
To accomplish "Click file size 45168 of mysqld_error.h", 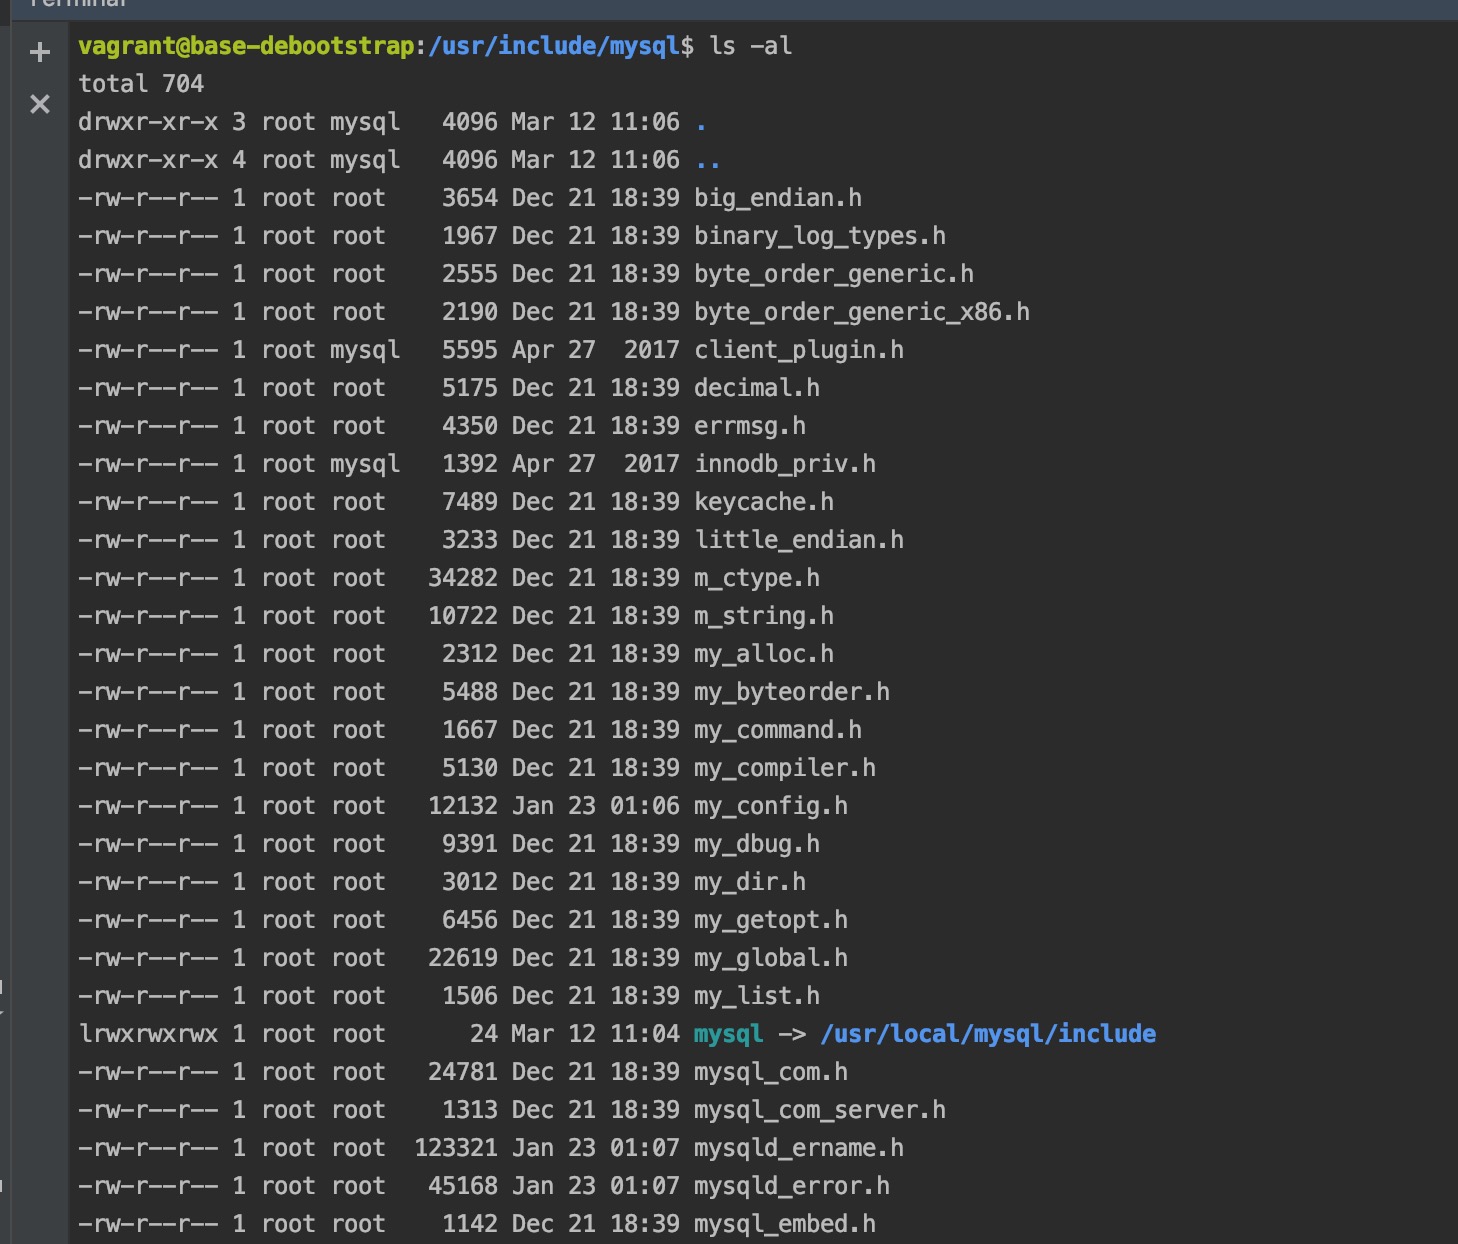I will (x=463, y=1186).
